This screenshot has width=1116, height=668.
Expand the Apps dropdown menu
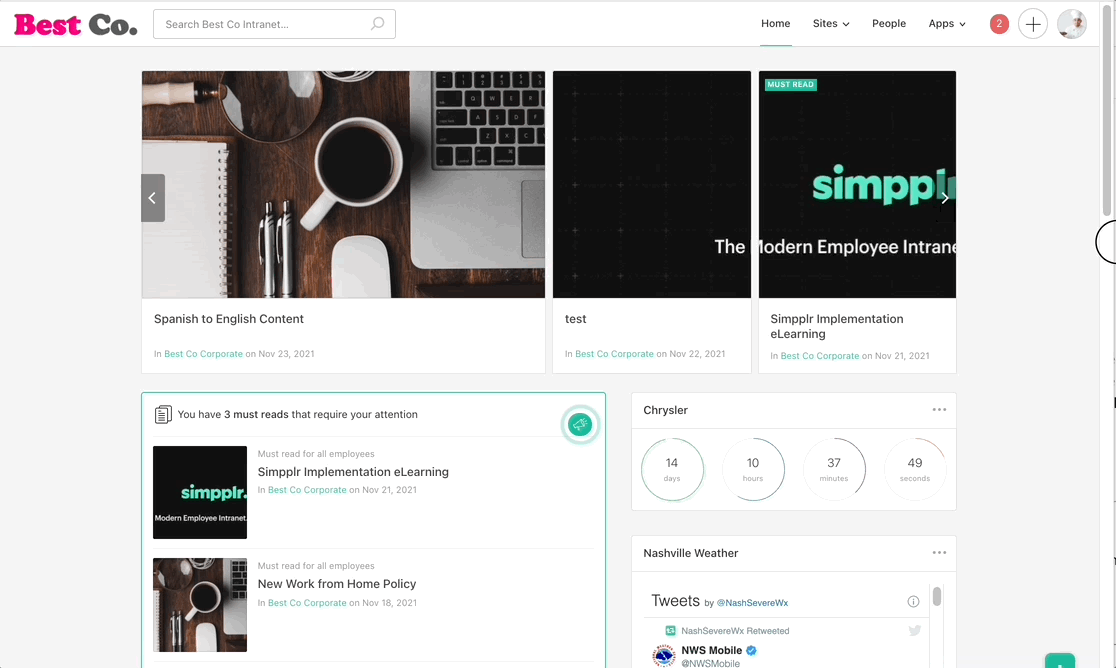pyautogui.click(x=947, y=23)
